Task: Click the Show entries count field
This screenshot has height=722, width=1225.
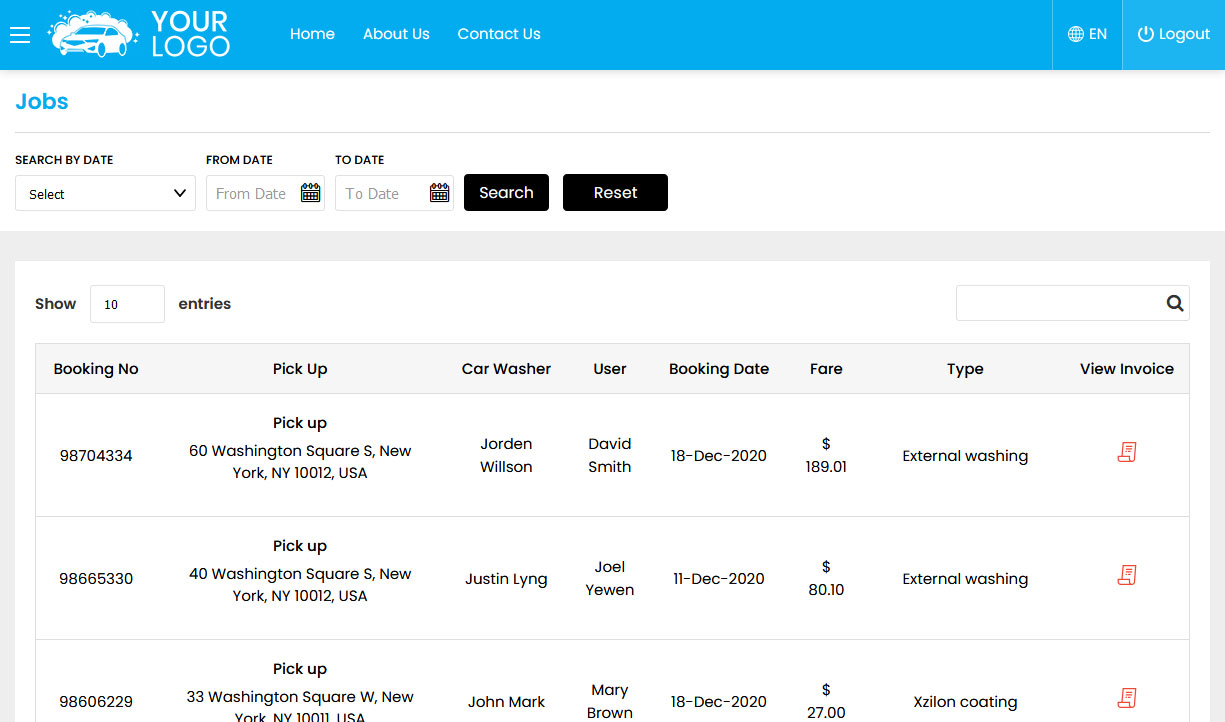Action: coord(127,304)
